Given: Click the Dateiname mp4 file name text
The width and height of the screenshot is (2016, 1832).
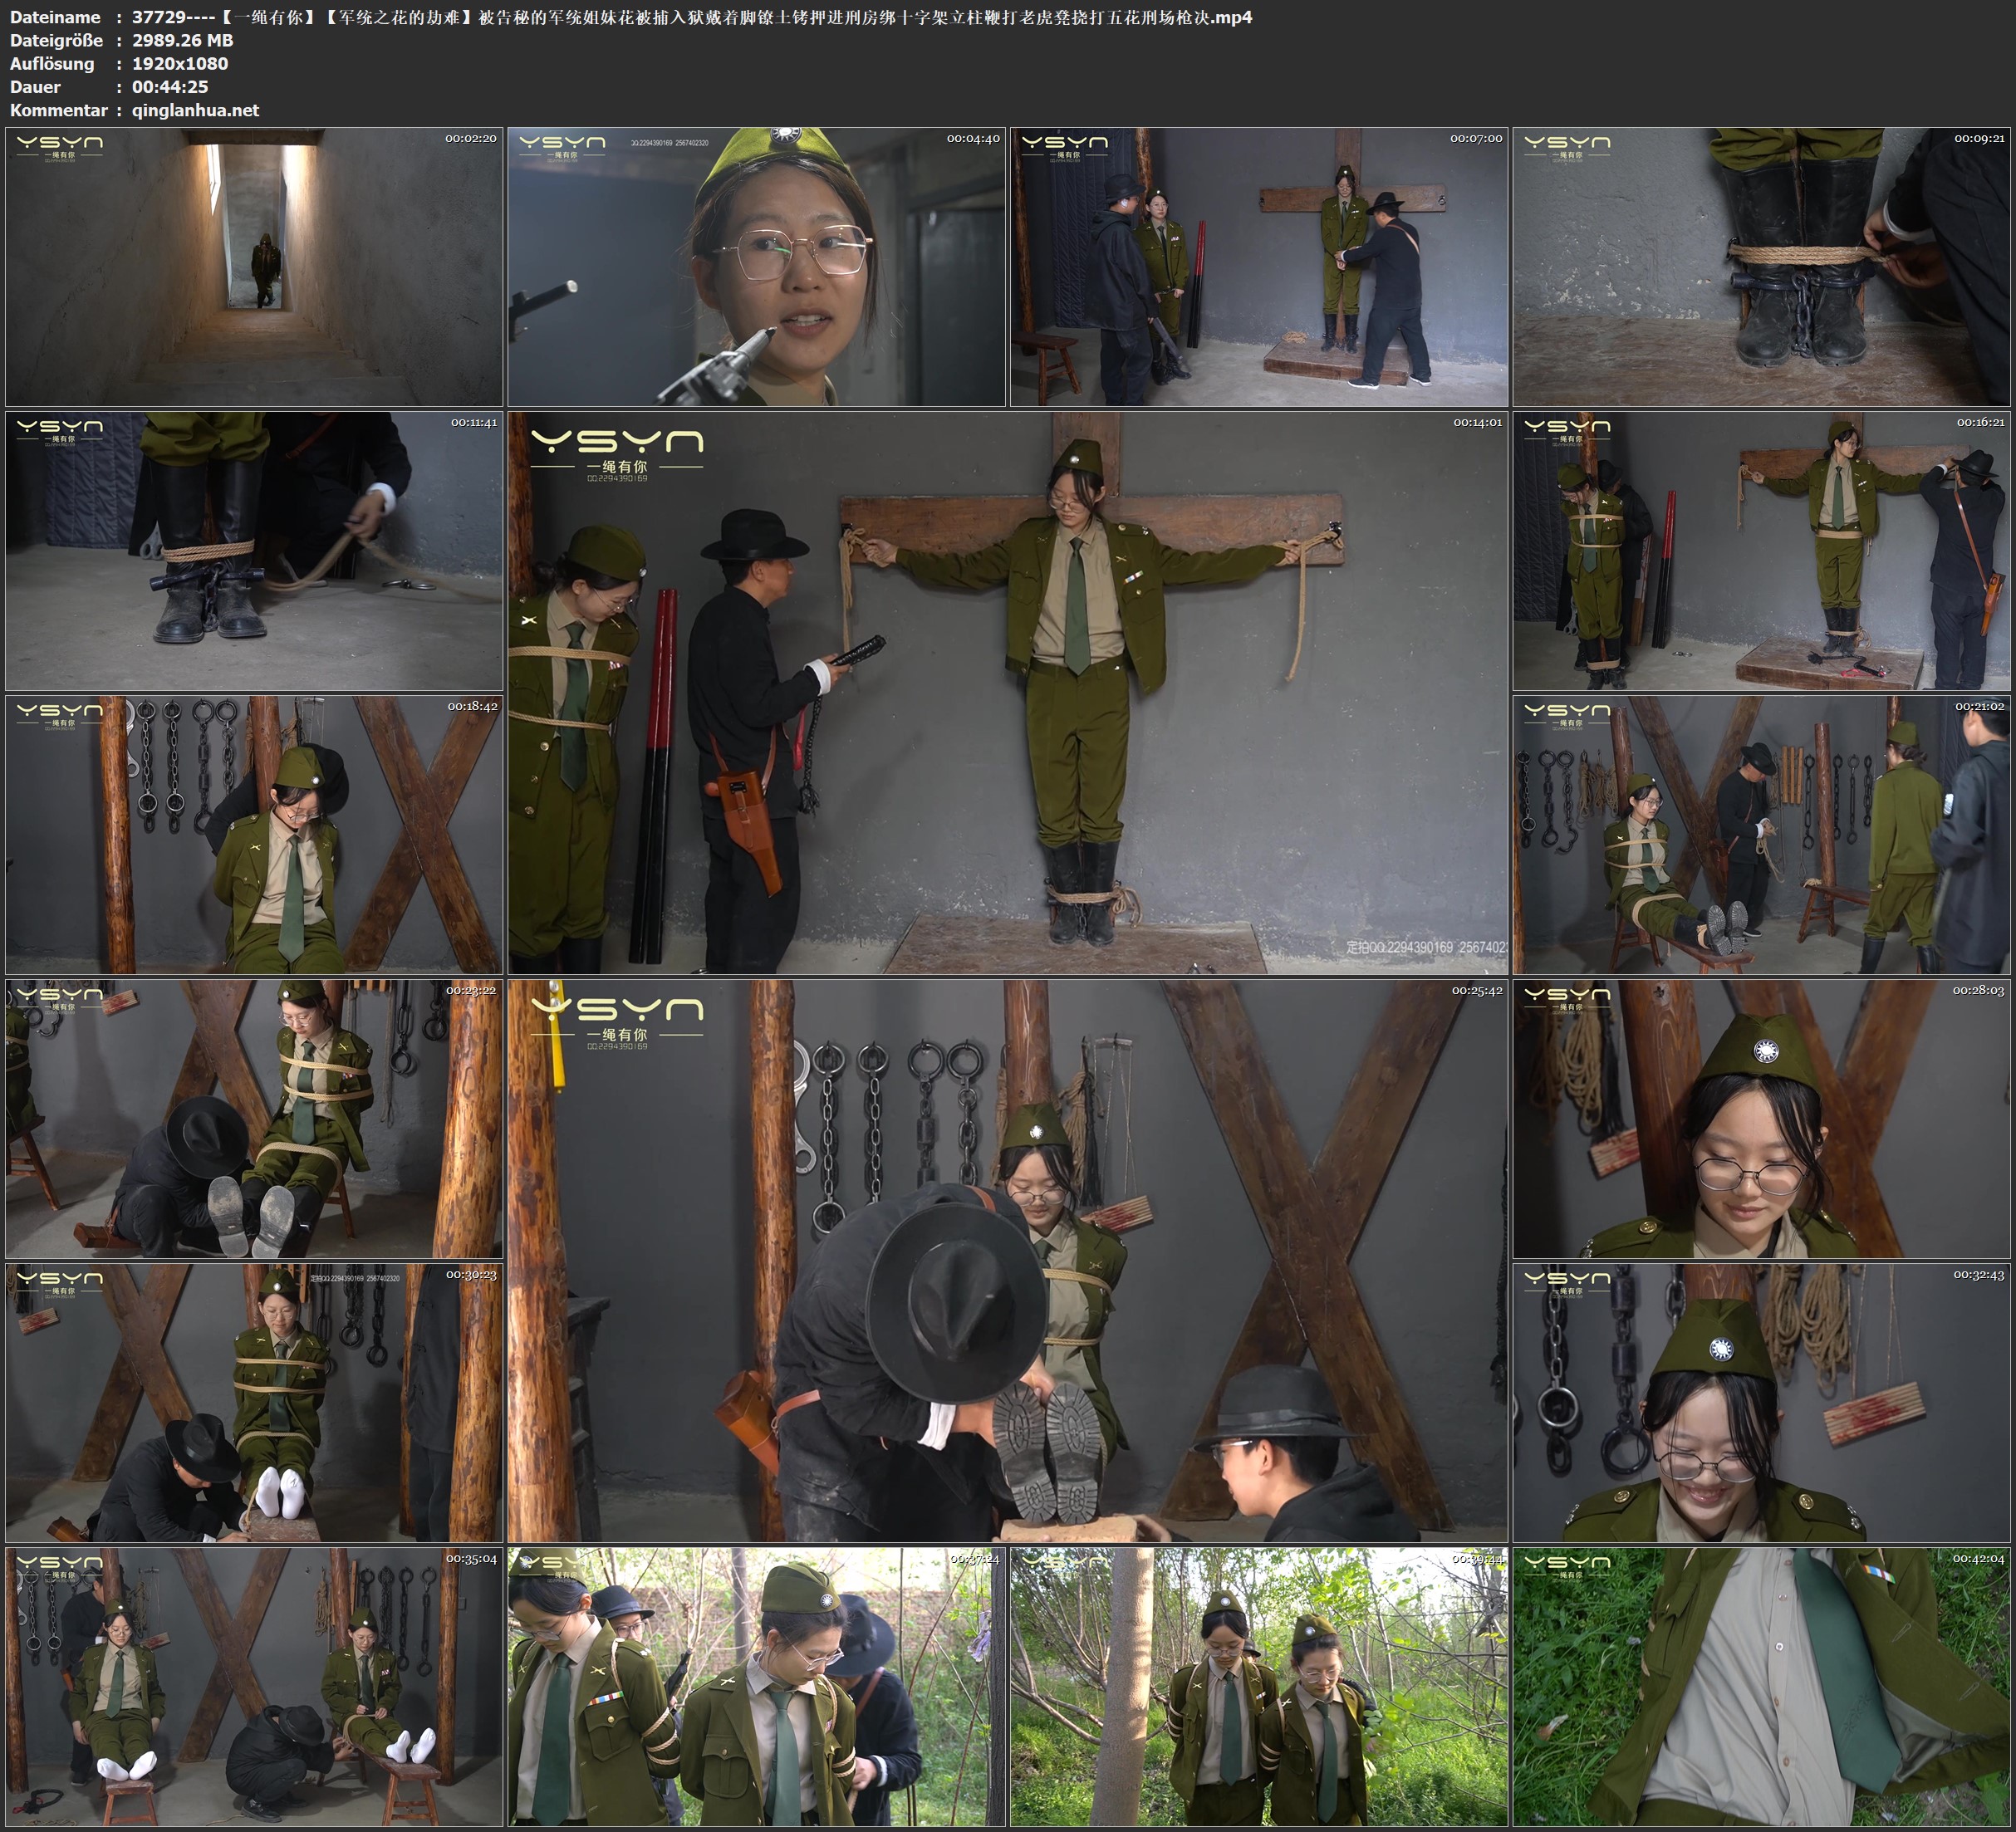Looking at the screenshot, I should 691,17.
